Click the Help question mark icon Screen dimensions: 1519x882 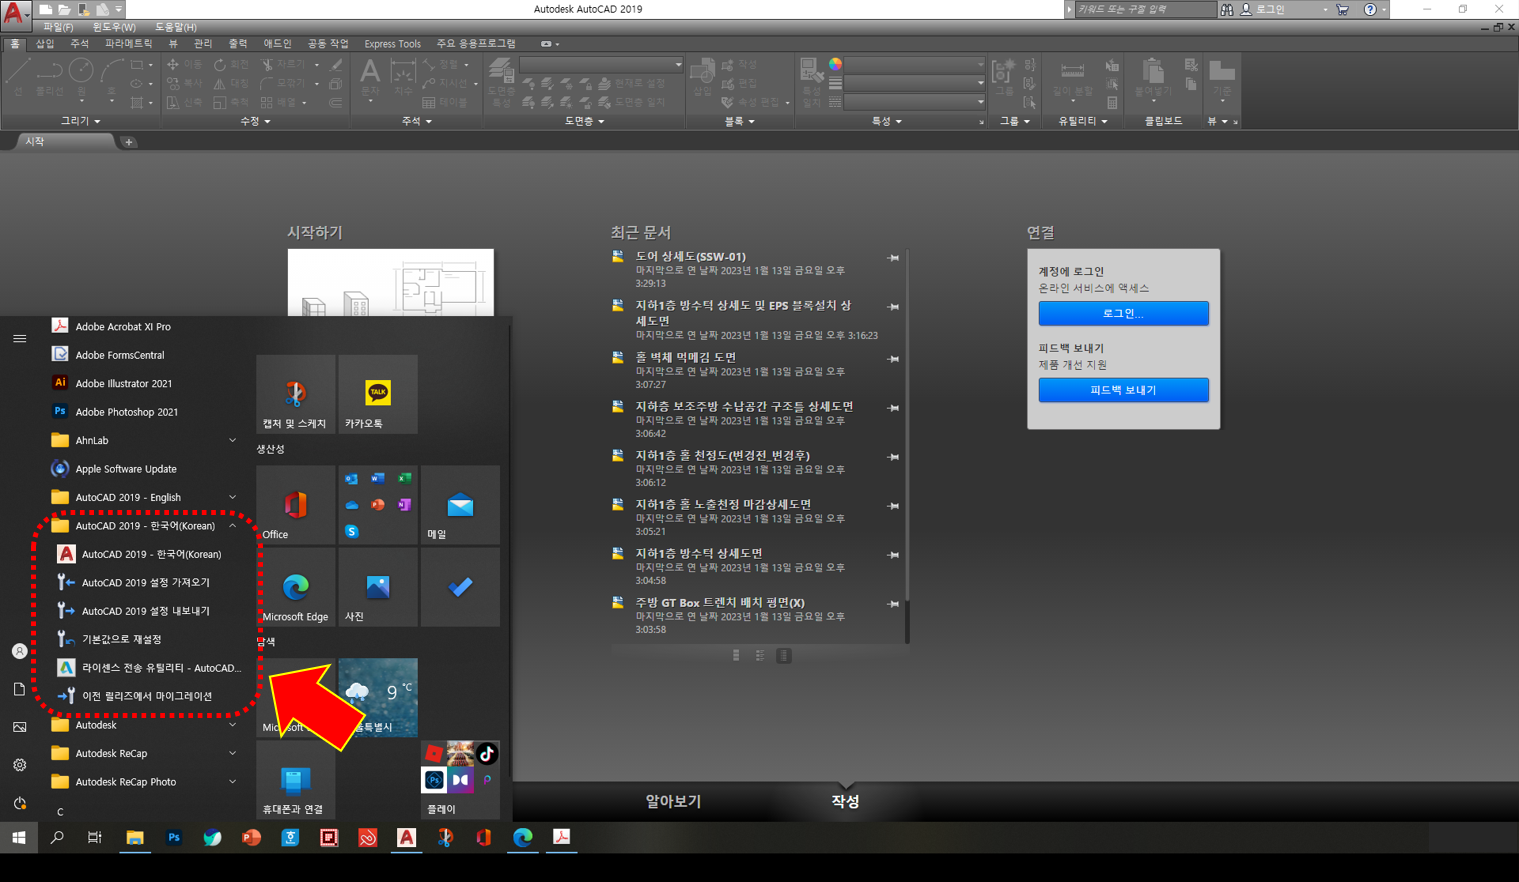coord(1370,9)
